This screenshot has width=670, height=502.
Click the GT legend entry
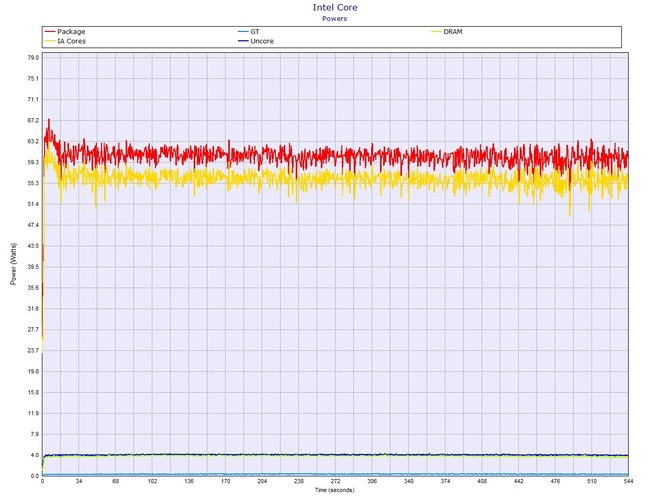[249, 32]
